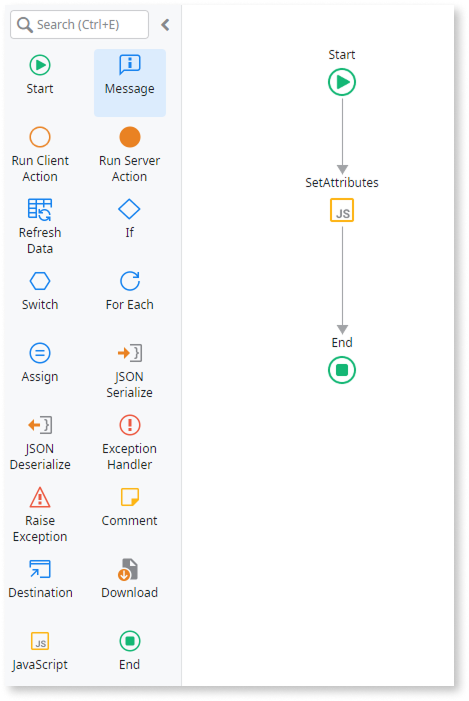Click the Start node on the canvas
This screenshot has height=701, width=469.
pos(342,82)
